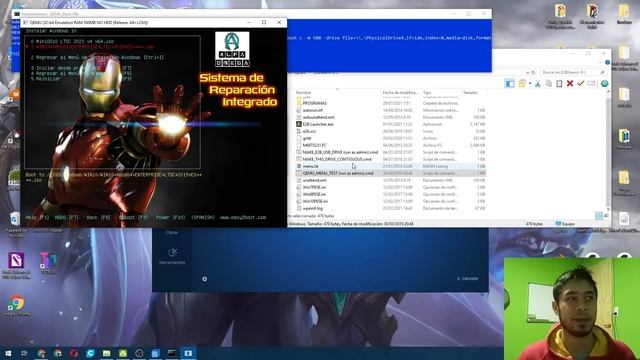Open the dropdown arrow beside the folder toolbar icon

pyautogui.click(x=530, y=84)
